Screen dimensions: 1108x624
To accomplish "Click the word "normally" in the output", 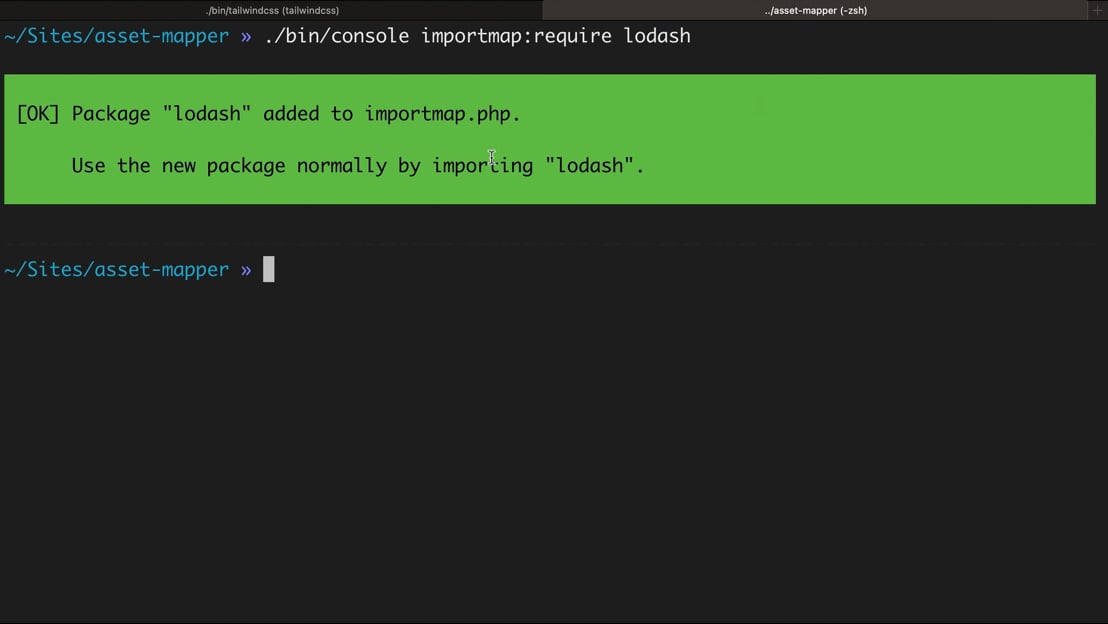I will pyautogui.click(x=341, y=165).
